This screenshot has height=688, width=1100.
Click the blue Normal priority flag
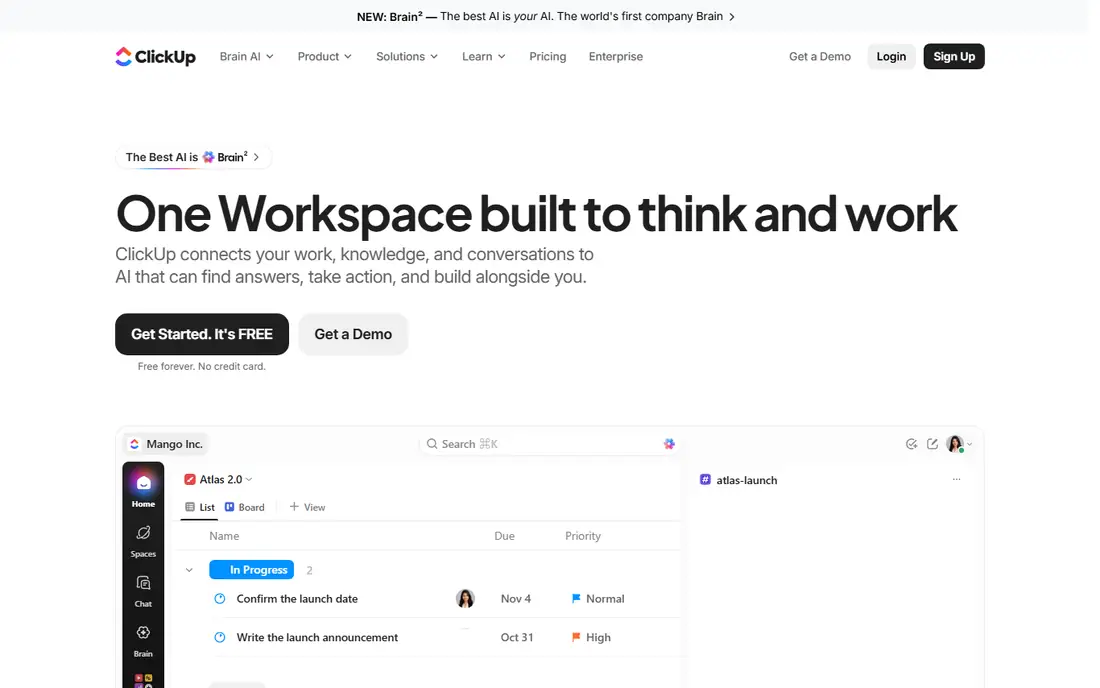coord(576,599)
